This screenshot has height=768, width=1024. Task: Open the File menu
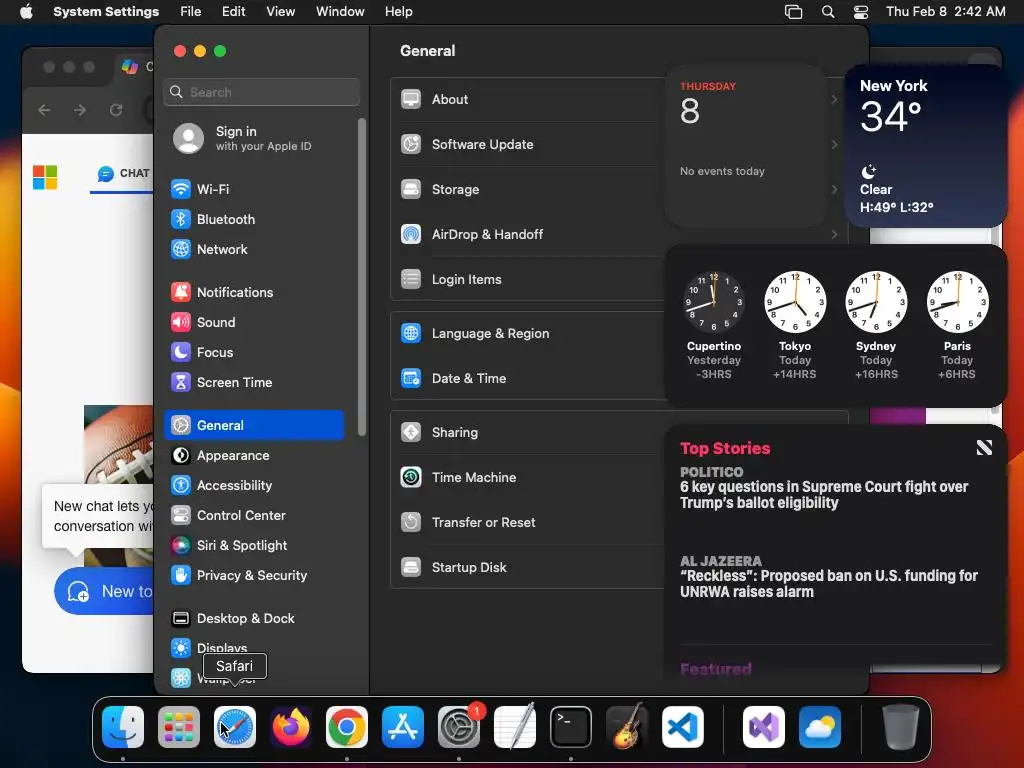tap(191, 12)
